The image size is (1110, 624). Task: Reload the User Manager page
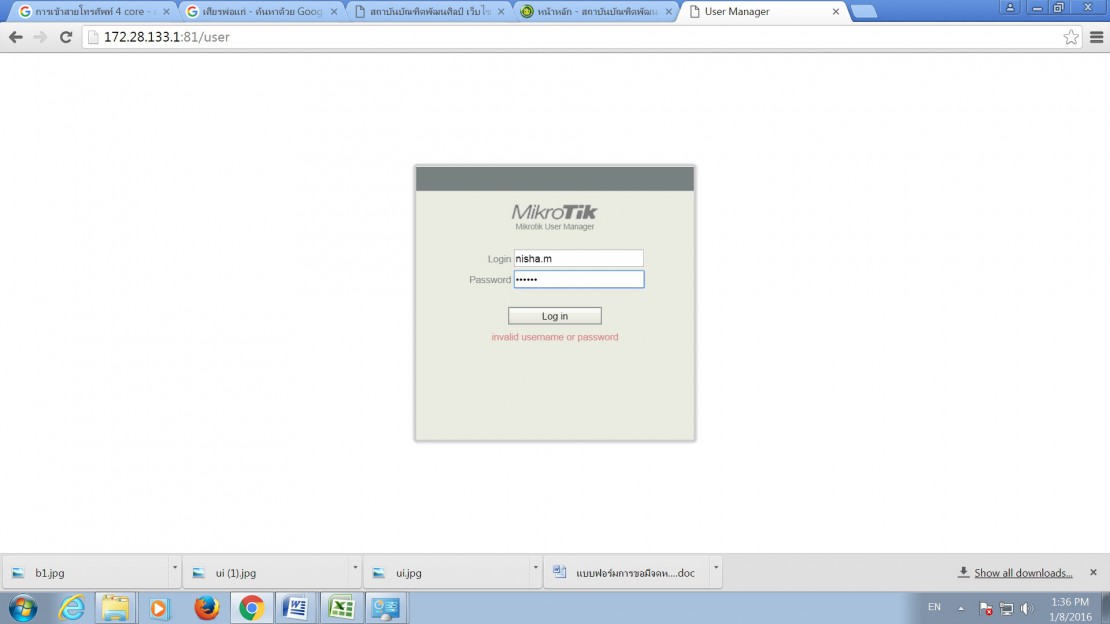(x=66, y=38)
